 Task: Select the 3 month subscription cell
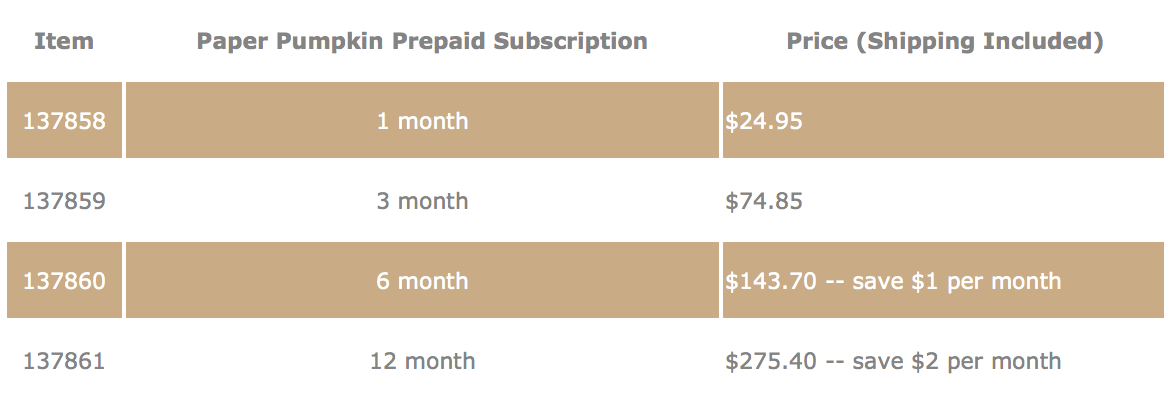pos(422,200)
